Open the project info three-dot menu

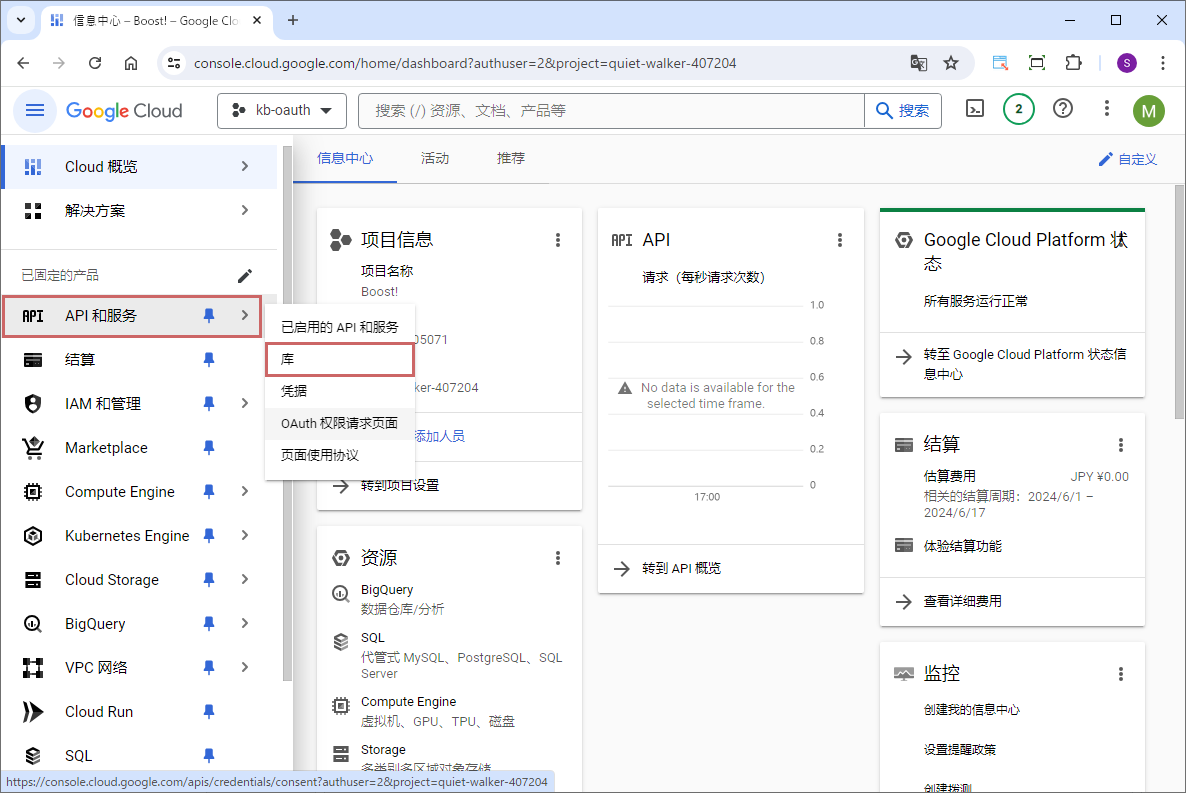(x=558, y=240)
